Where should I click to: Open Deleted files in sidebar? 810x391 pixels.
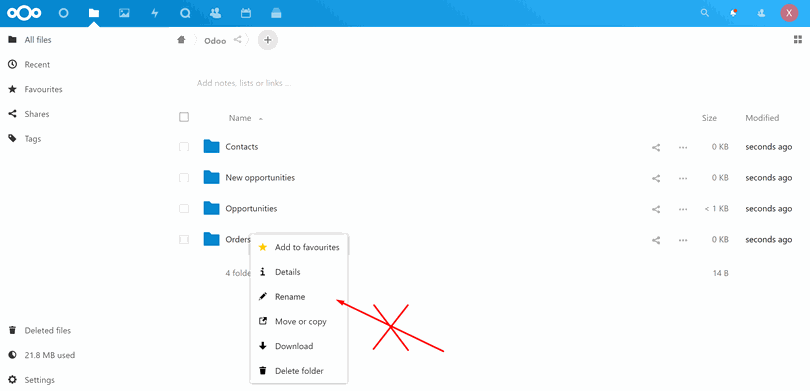(48, 331)
